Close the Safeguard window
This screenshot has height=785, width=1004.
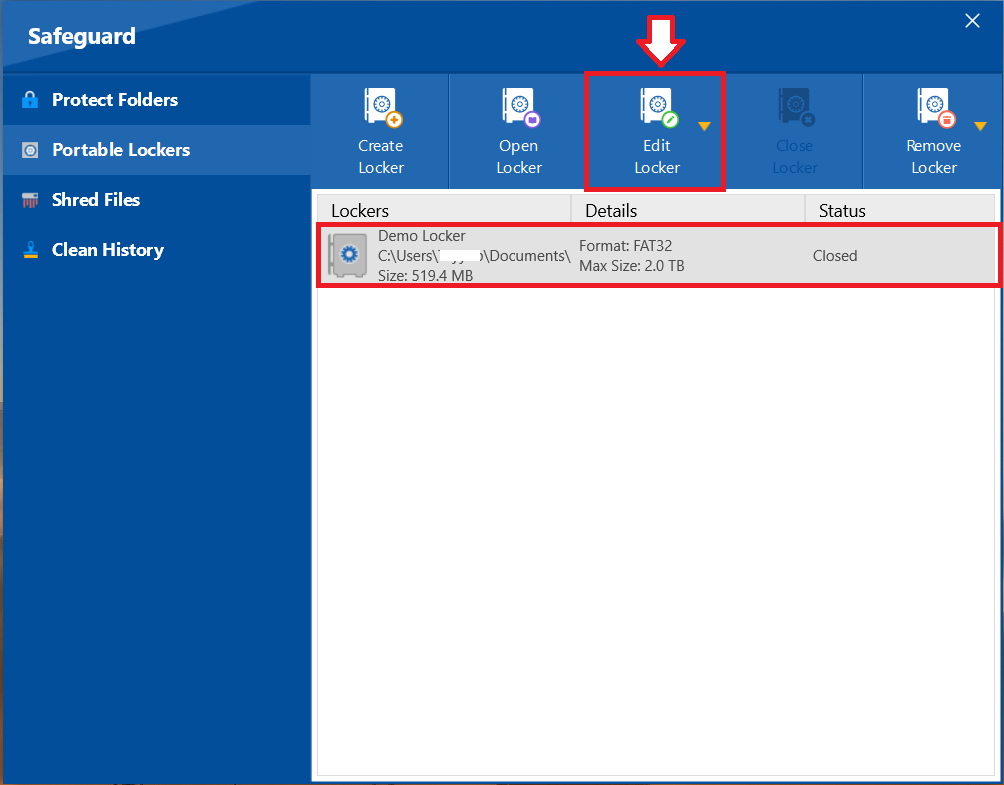click(x=972, y=21)
